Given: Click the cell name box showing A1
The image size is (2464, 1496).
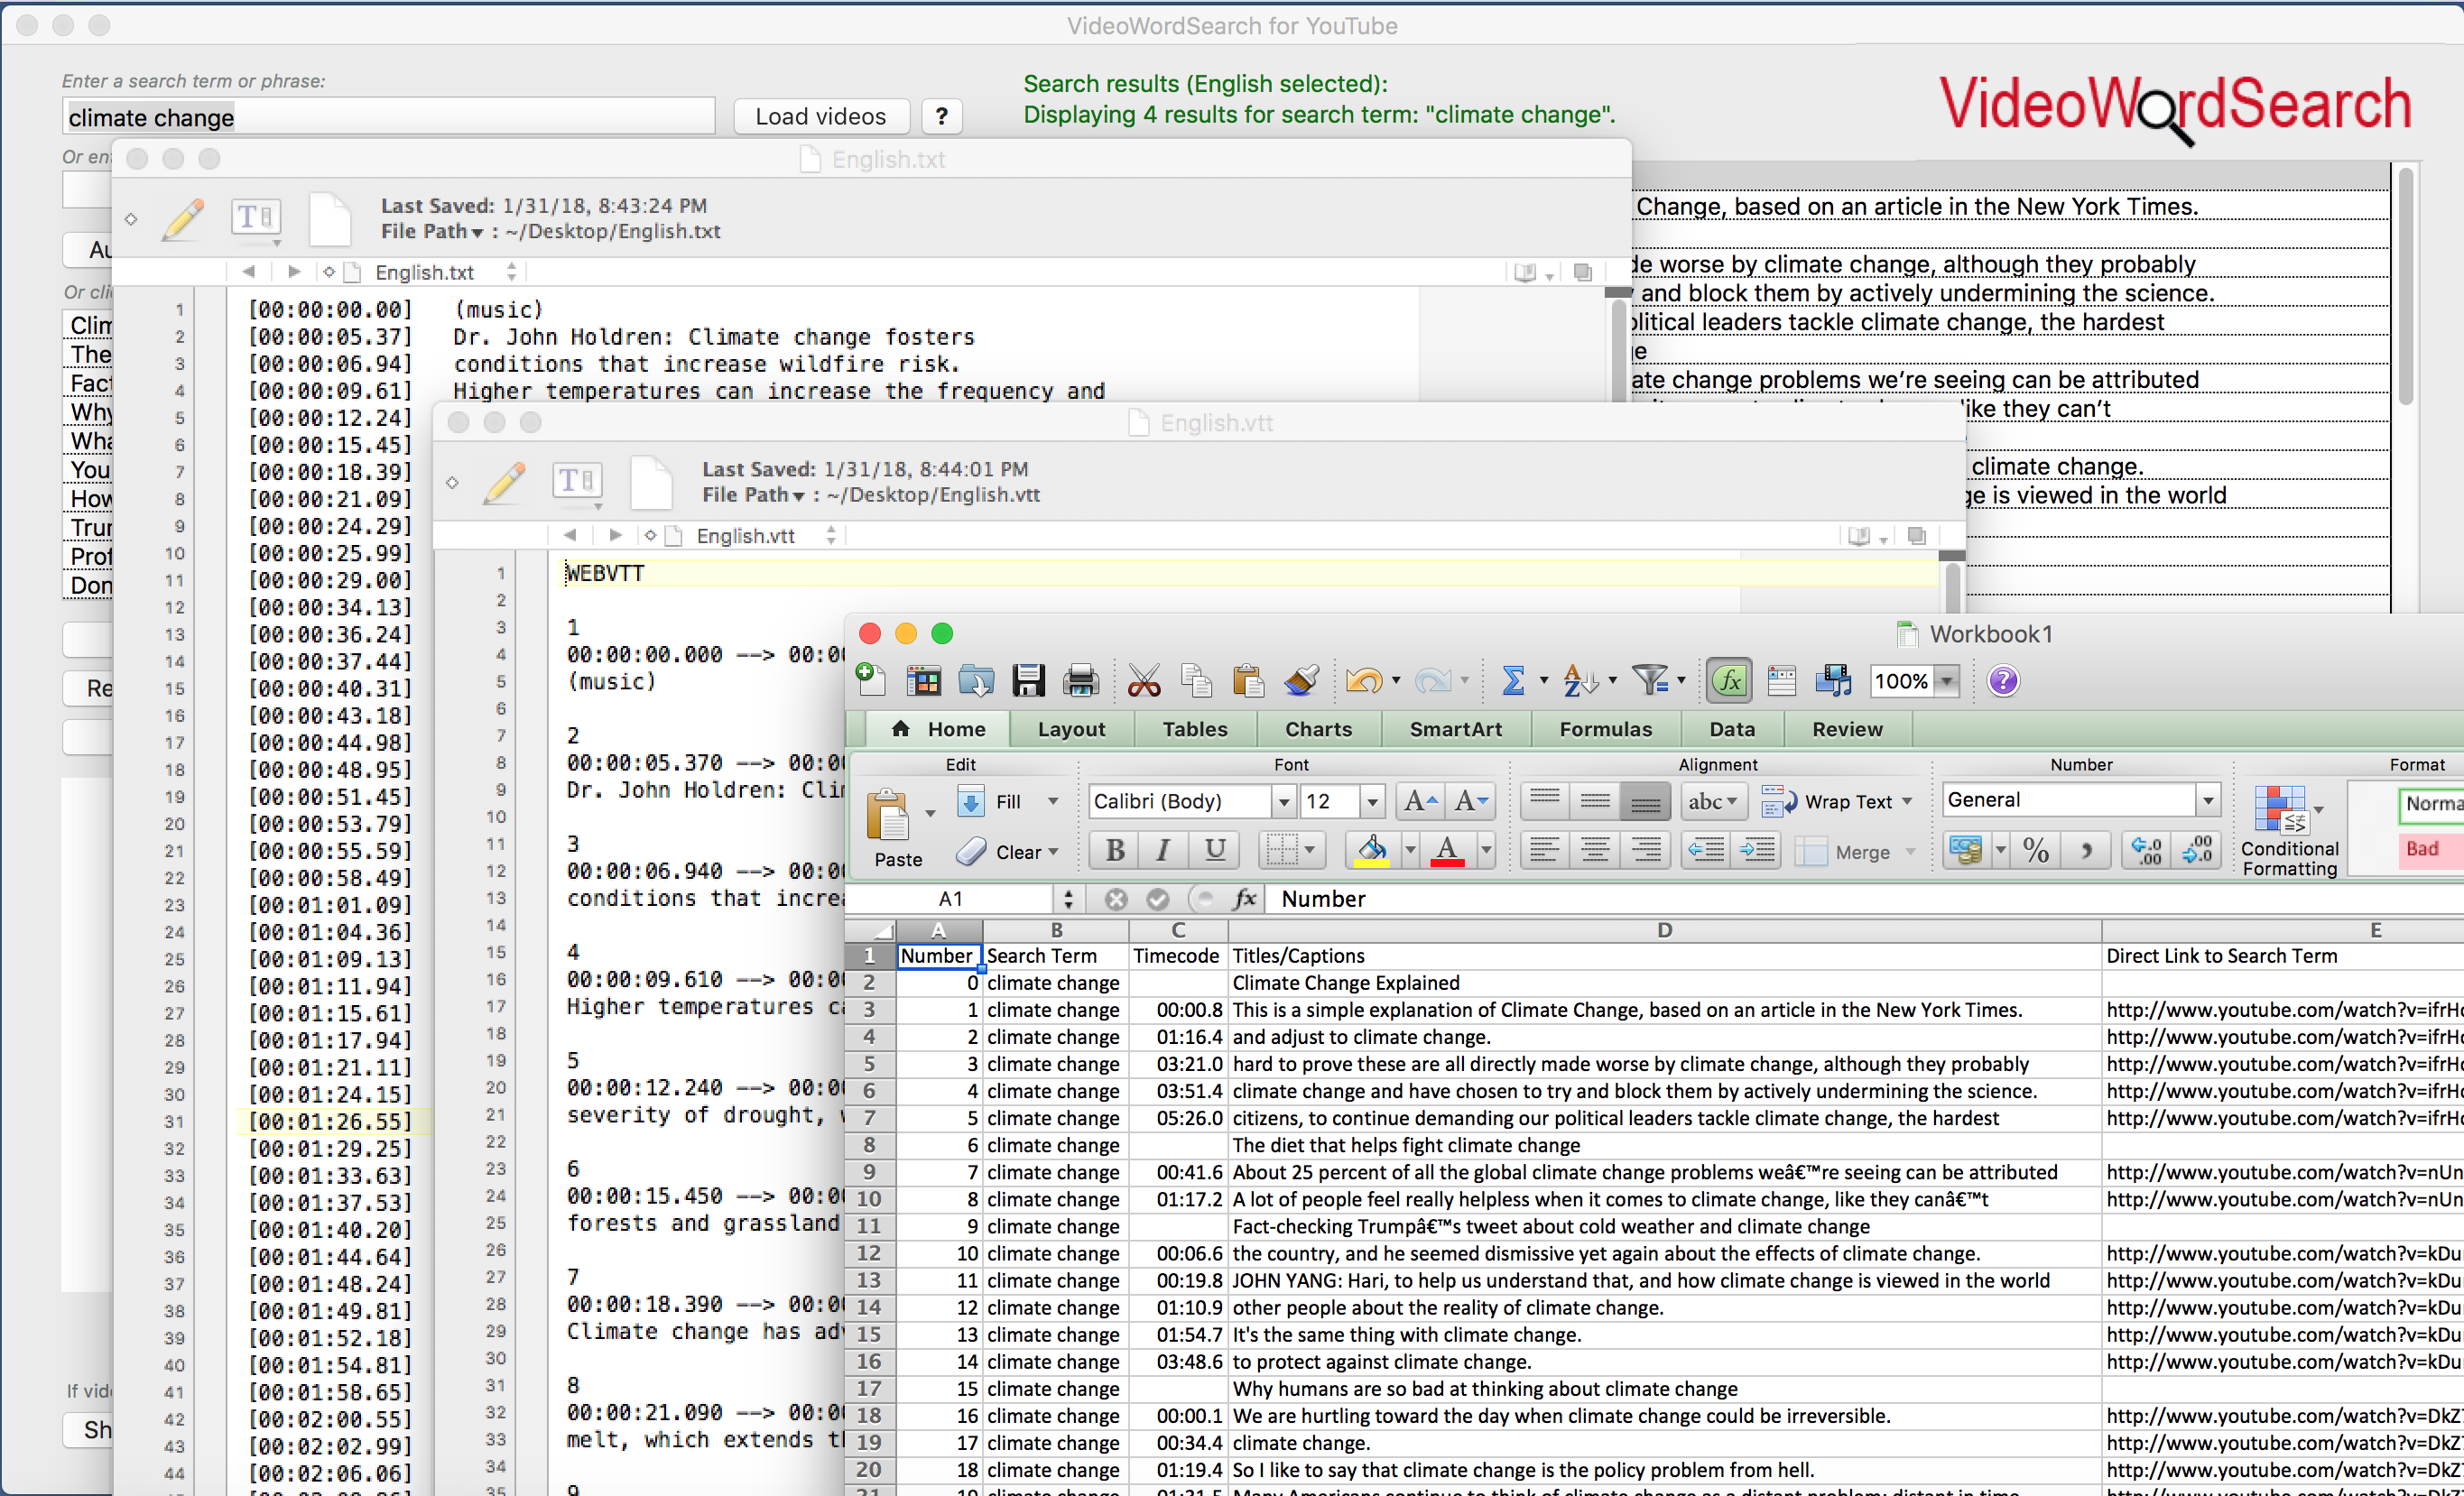Looking at the screenshot, I should (x=951, y=898).
